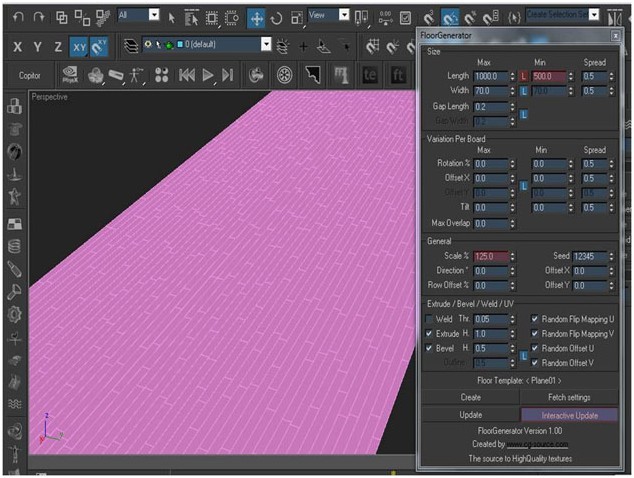634x478 pixels.
Task: Restrict to XY plane
Action: click(x=79, y=47)
